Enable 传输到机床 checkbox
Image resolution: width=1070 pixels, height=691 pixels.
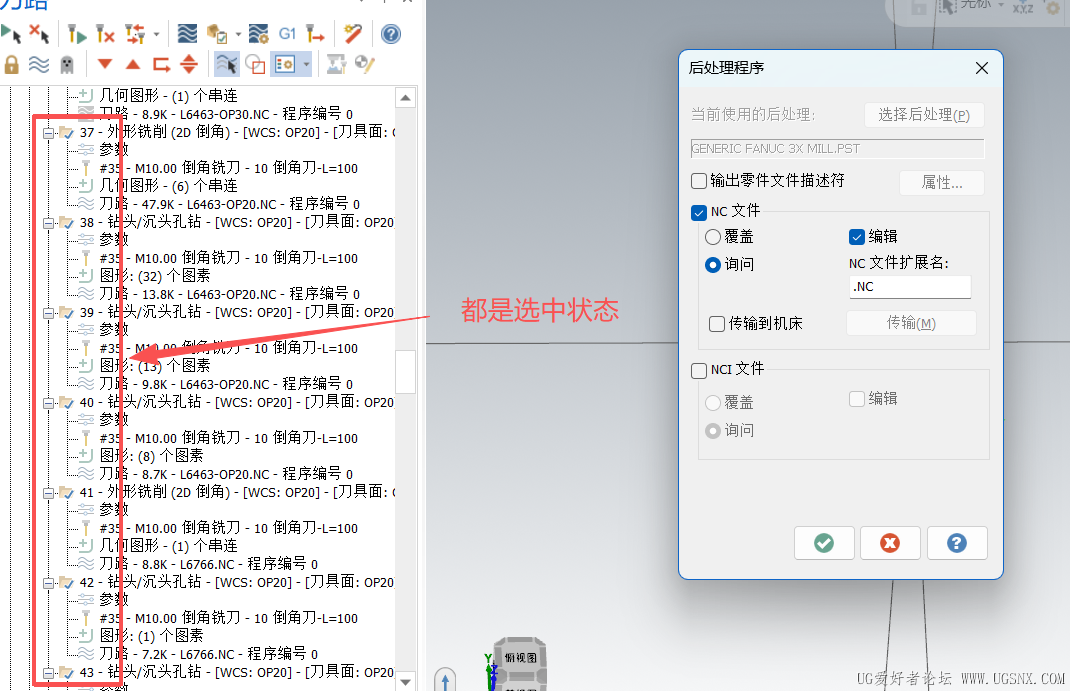[x=717, y=323]
